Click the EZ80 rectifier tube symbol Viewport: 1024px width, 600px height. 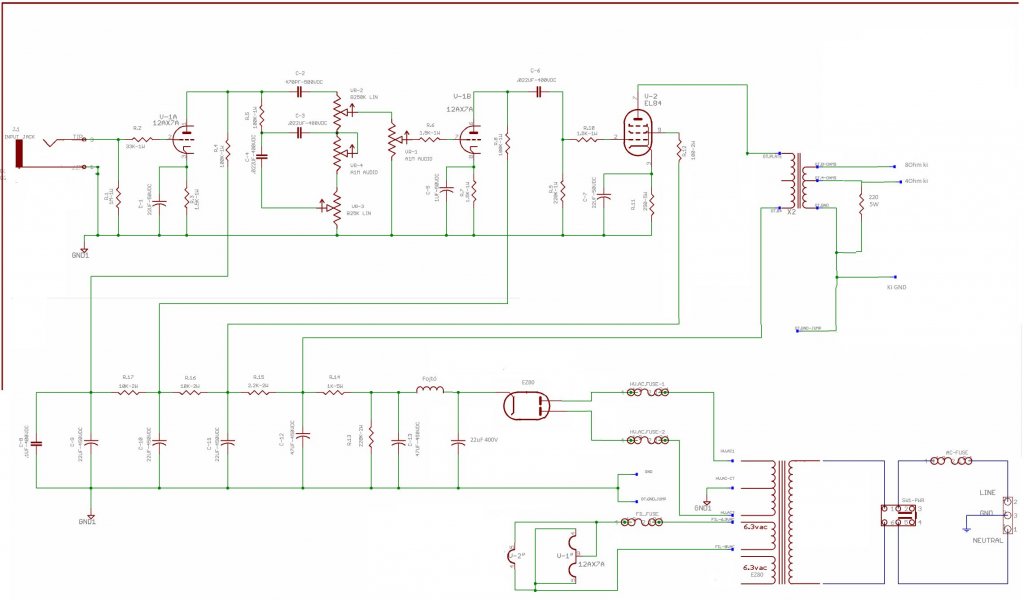click(526, 406)
